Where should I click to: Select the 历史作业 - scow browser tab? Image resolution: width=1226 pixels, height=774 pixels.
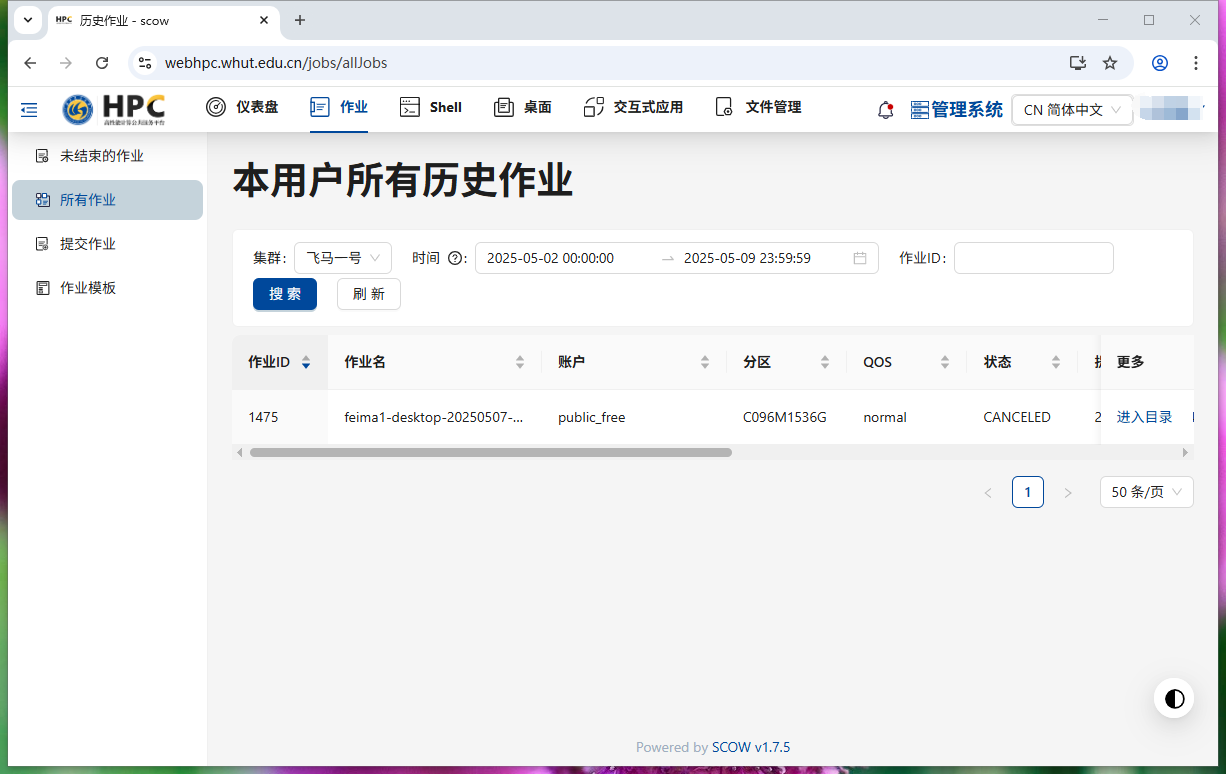coord(163,20)
